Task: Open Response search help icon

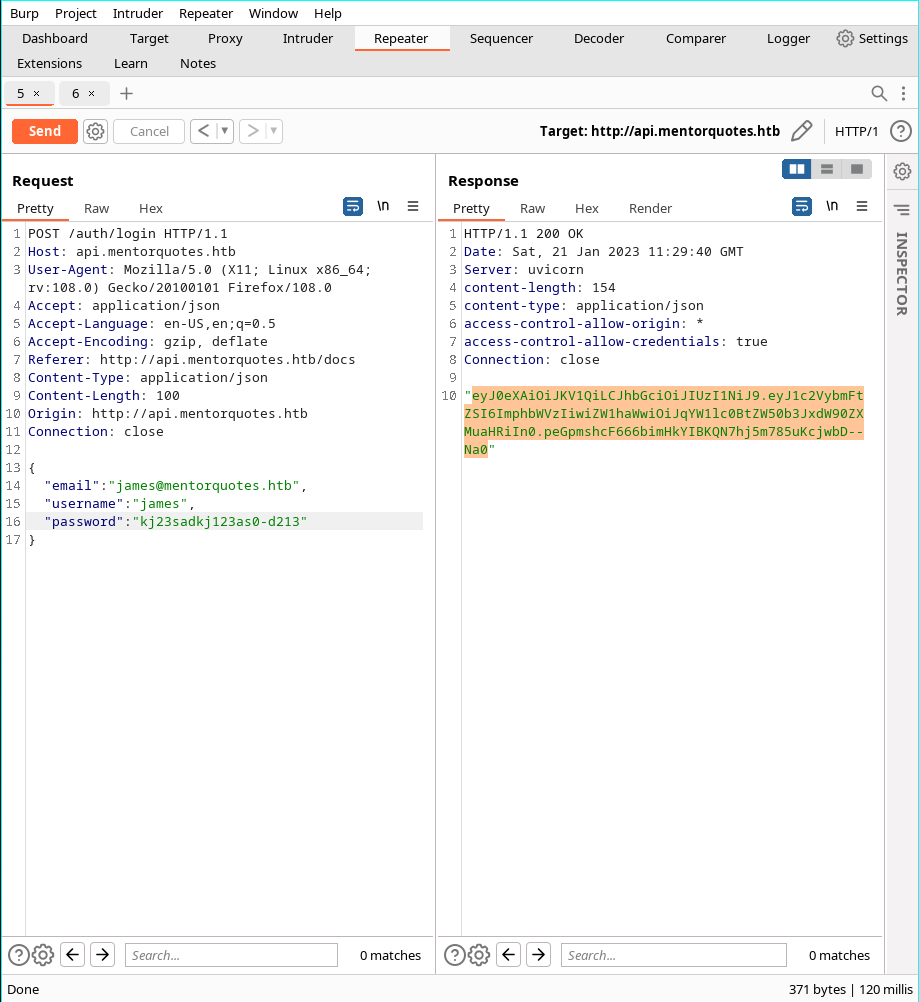Action: tap(454, 955)
